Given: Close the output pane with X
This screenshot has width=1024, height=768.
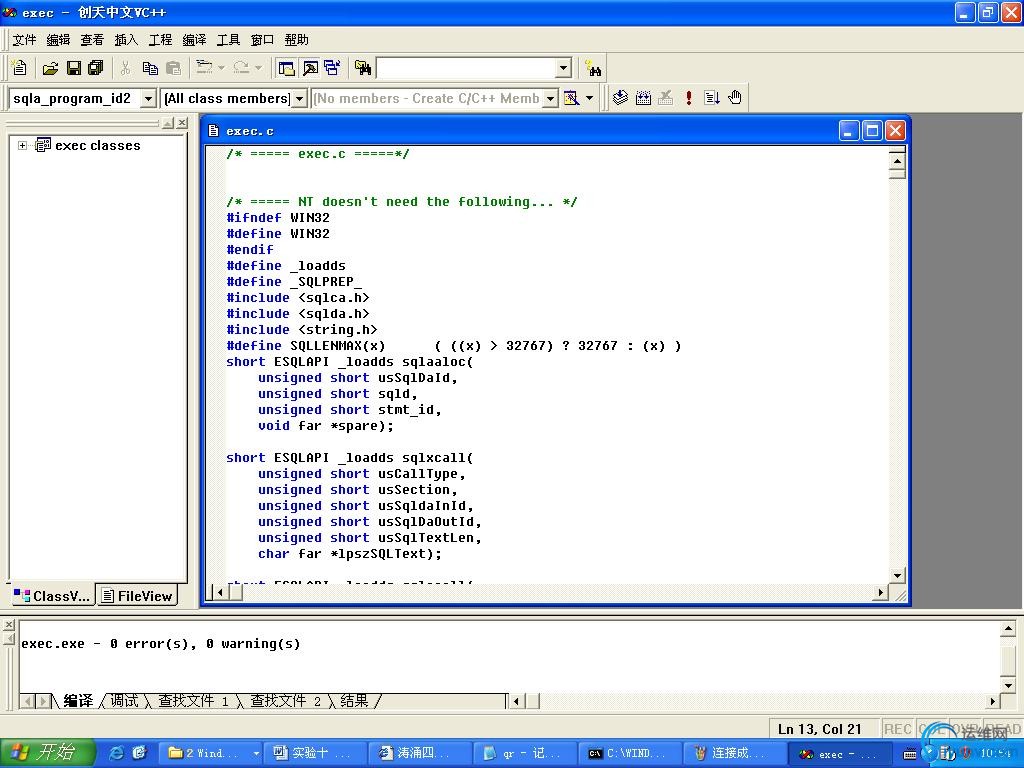Looking at the screenshot, I should tap(9, 625).
